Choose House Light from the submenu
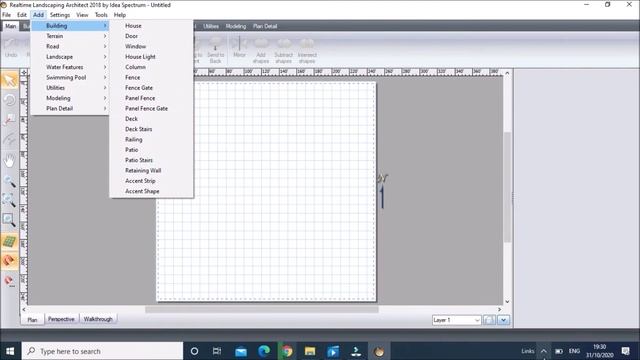The image size is (640, 360). 151,57
